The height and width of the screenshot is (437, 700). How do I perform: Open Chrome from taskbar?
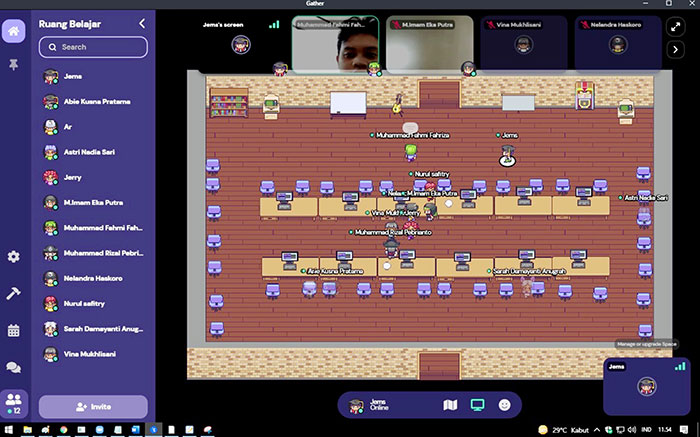point(63,430)
